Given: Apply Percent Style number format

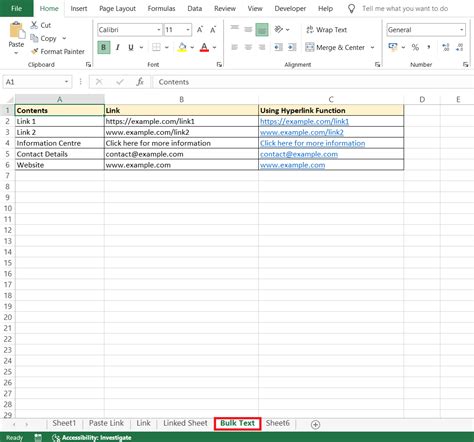Looking at the screenshot, I should click(415, 47).
